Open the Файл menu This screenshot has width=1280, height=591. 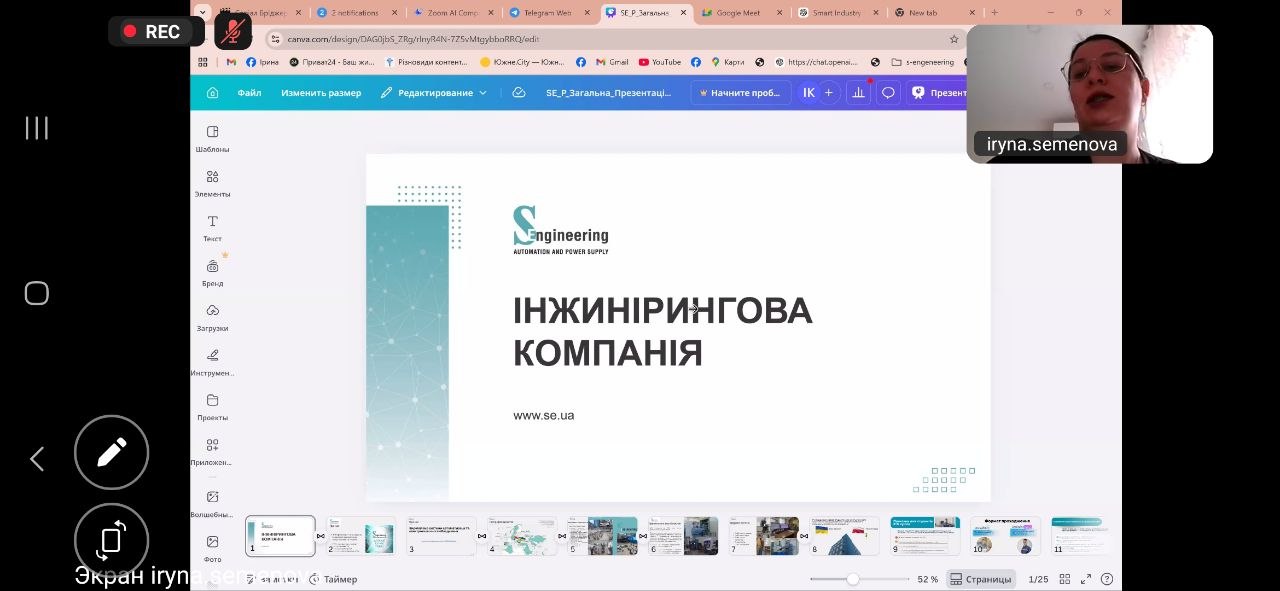[x=249, y=93]
